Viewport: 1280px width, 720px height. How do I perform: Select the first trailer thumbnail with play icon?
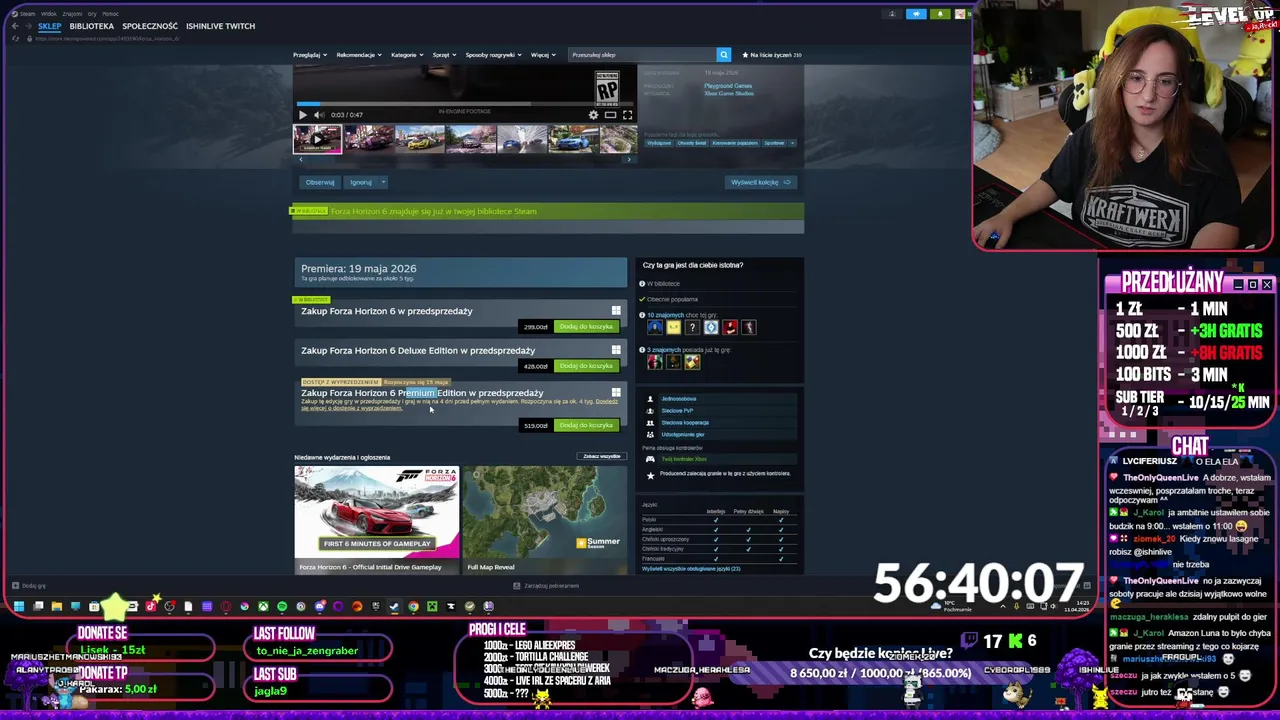317,139
